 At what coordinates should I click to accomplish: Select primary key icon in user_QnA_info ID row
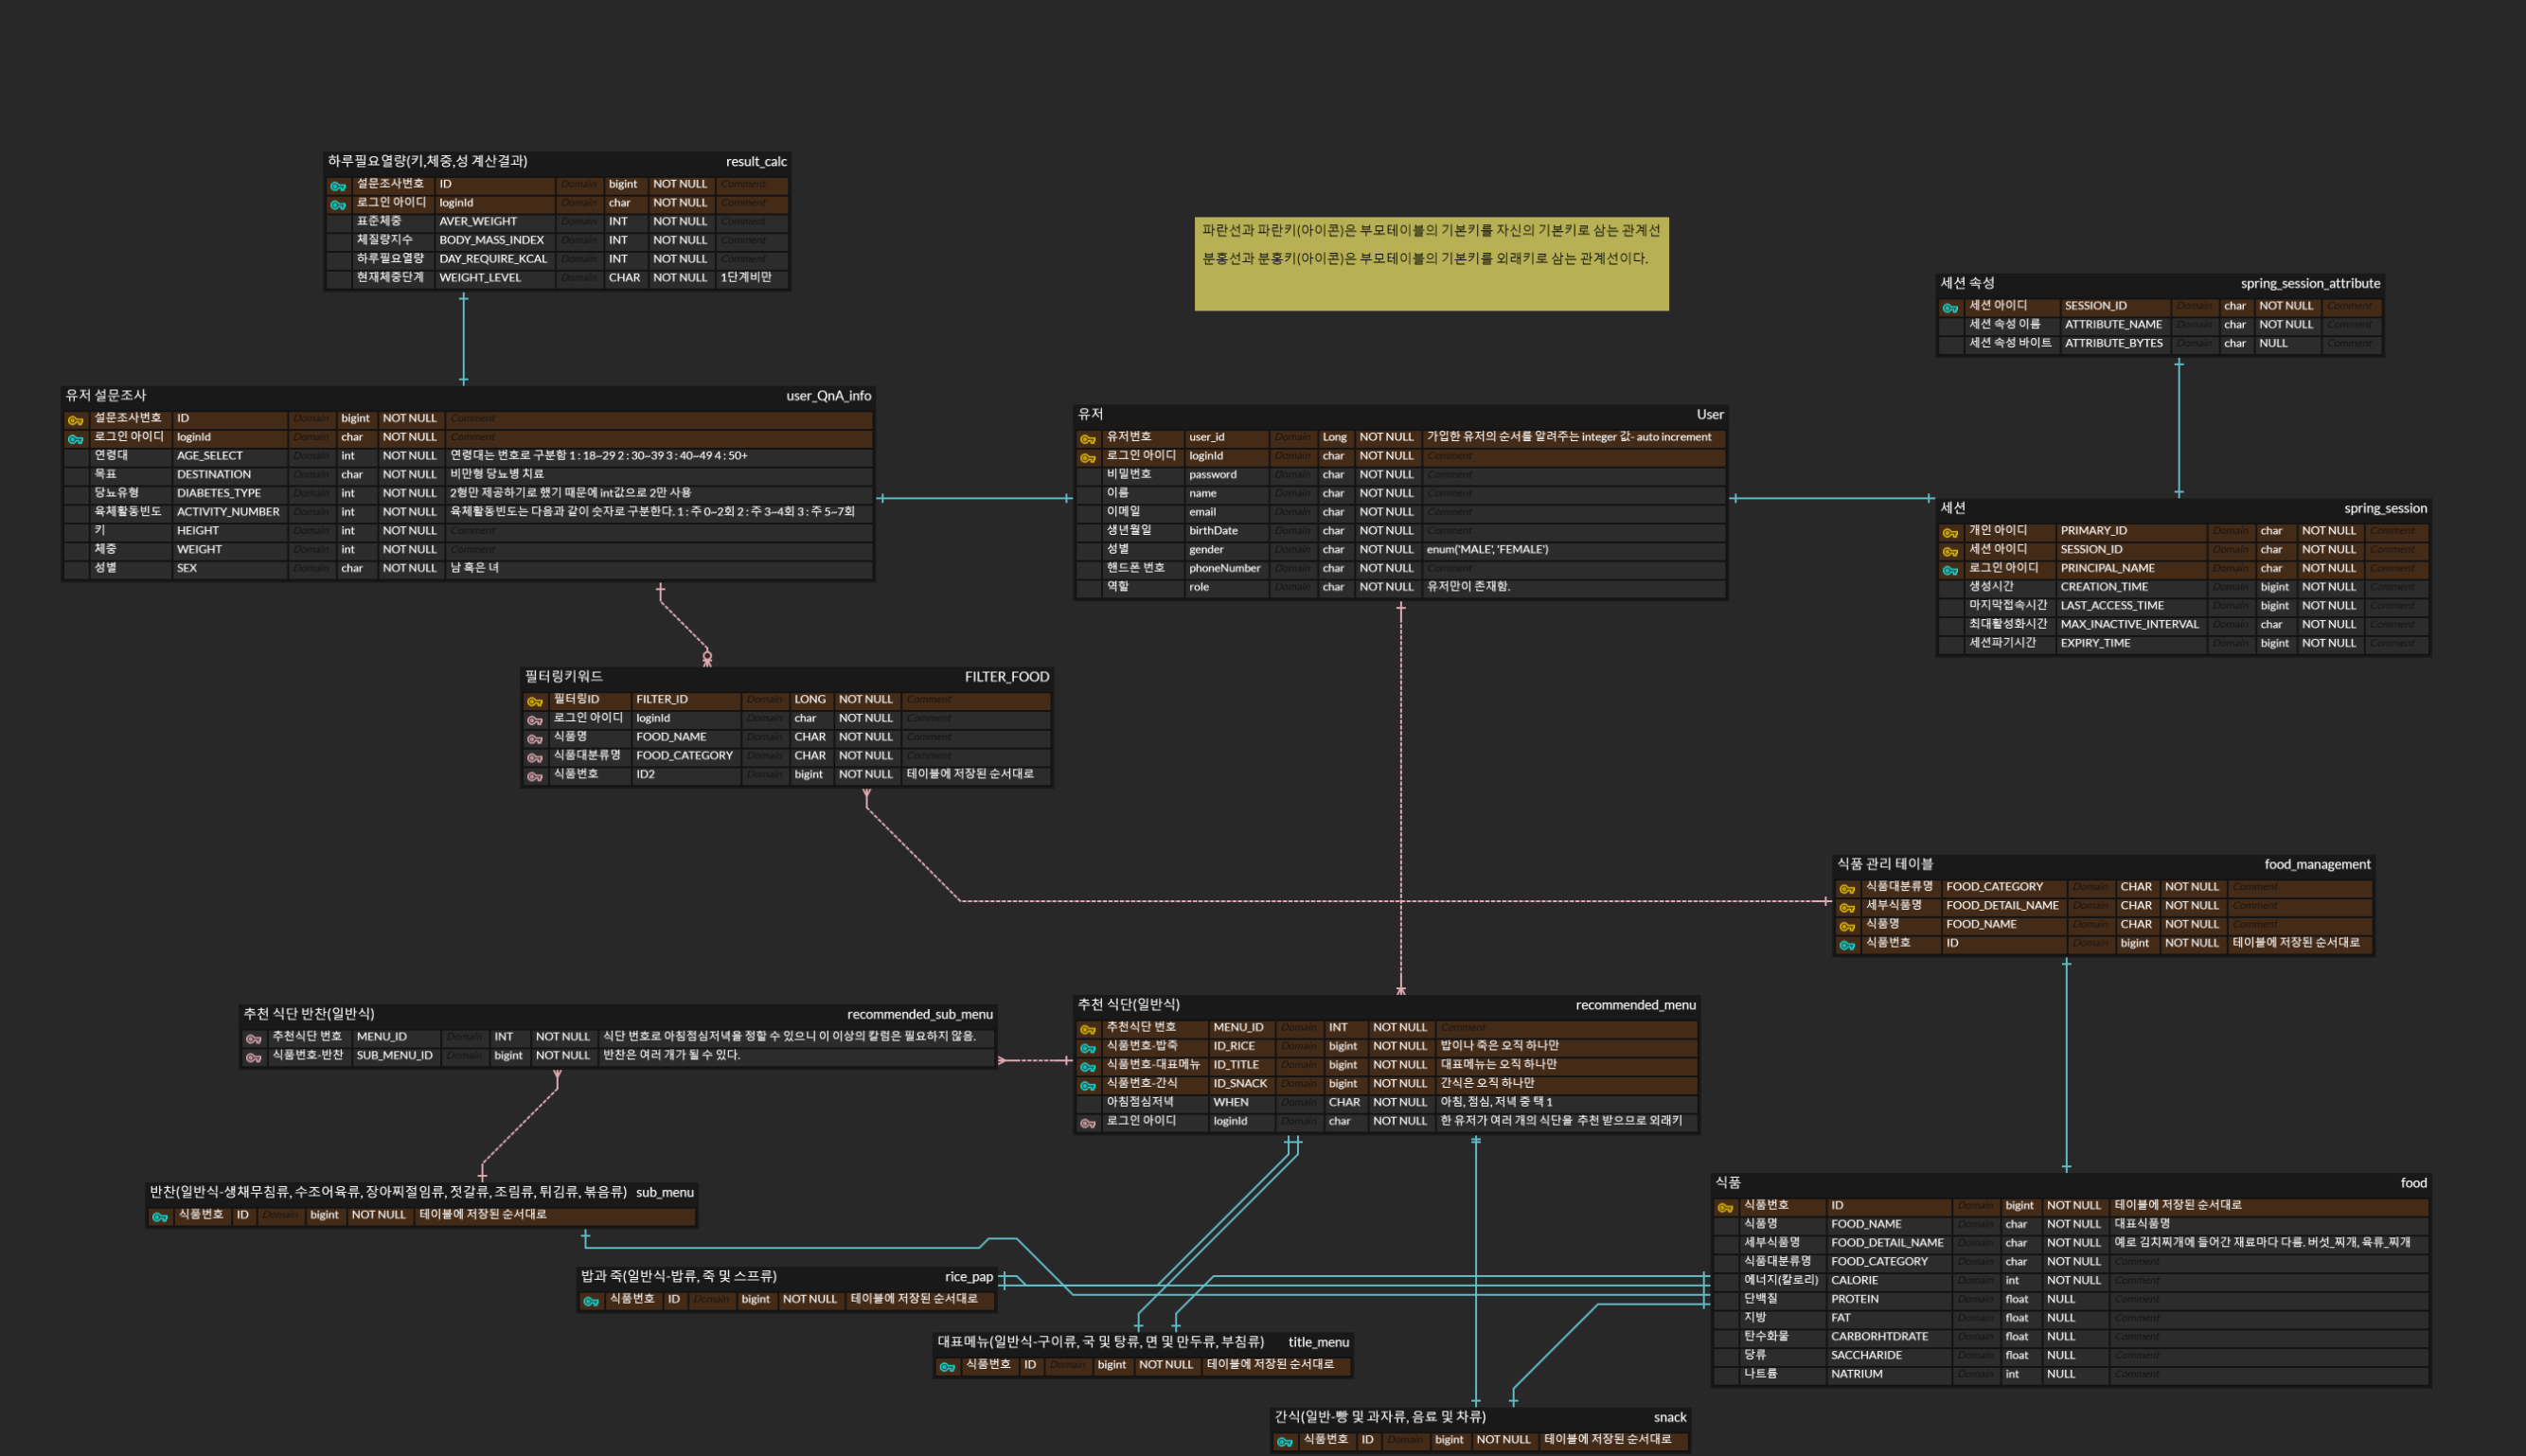click(75, 420)
